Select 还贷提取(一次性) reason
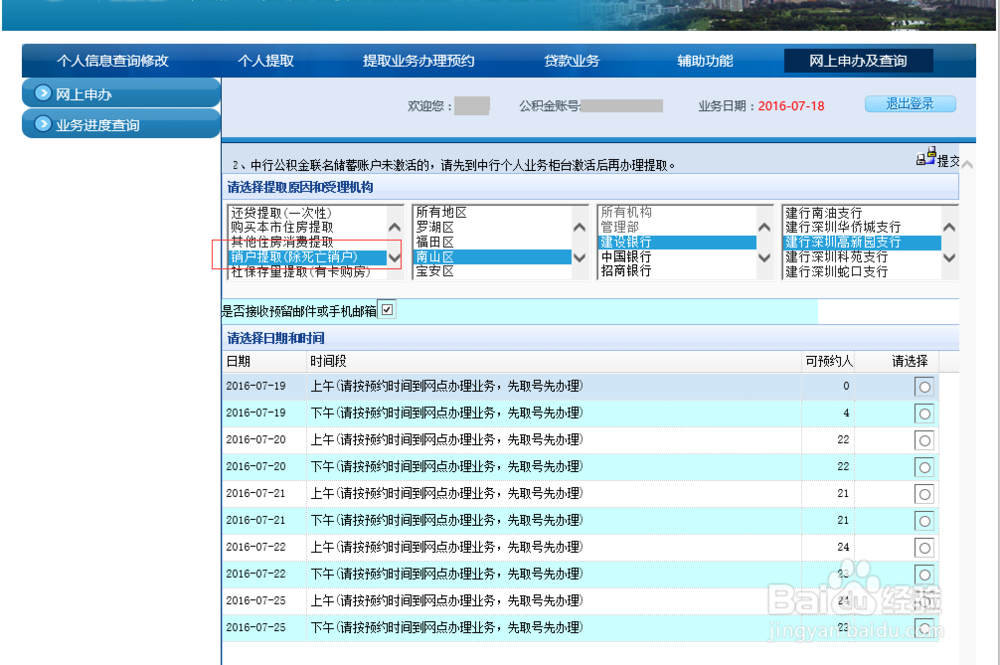The image size is (1000, 665). pyautogui.click(x=306, y=213)
